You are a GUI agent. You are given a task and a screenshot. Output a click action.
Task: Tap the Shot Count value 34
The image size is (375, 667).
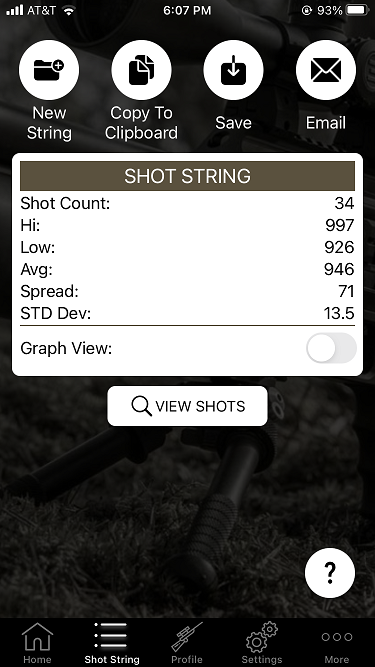[x=344, y=203]
